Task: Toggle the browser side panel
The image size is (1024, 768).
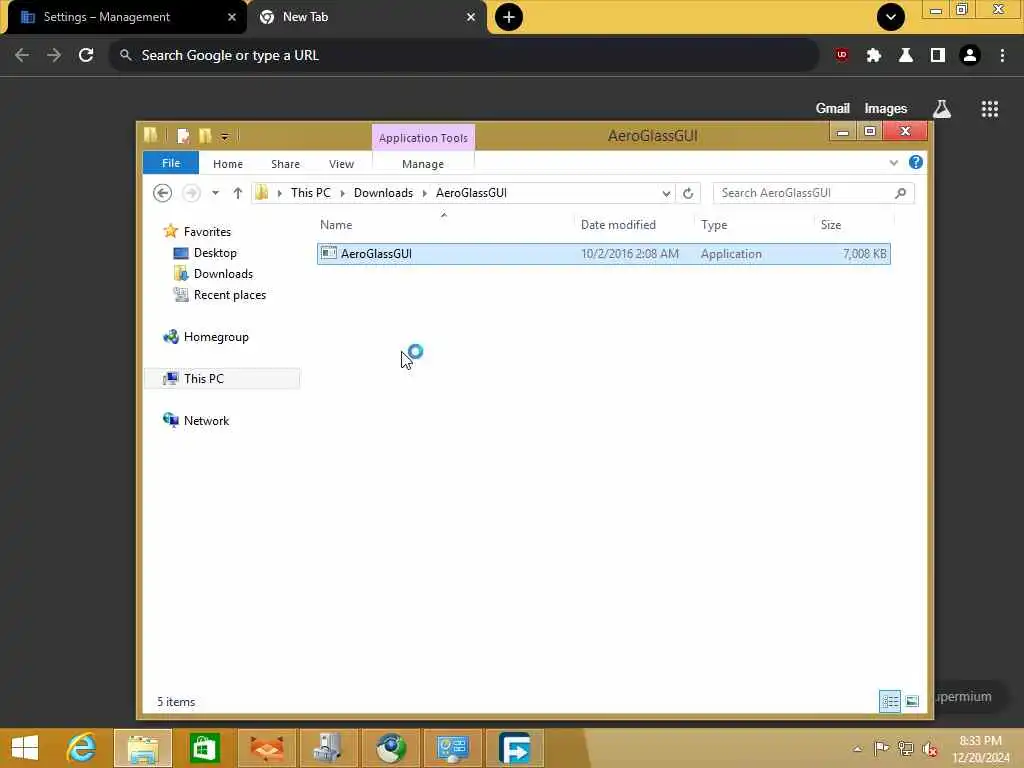Action: (937, 56)
